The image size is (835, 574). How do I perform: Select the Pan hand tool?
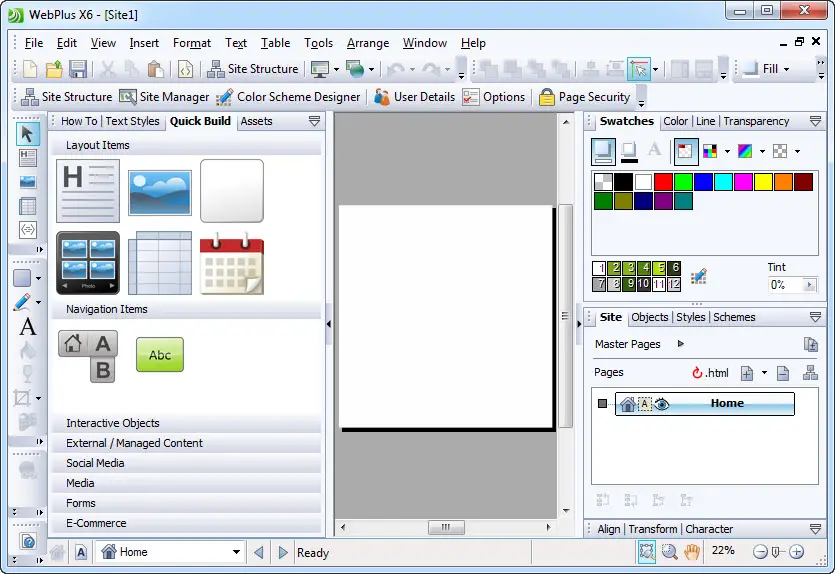[x=692, y=552]
